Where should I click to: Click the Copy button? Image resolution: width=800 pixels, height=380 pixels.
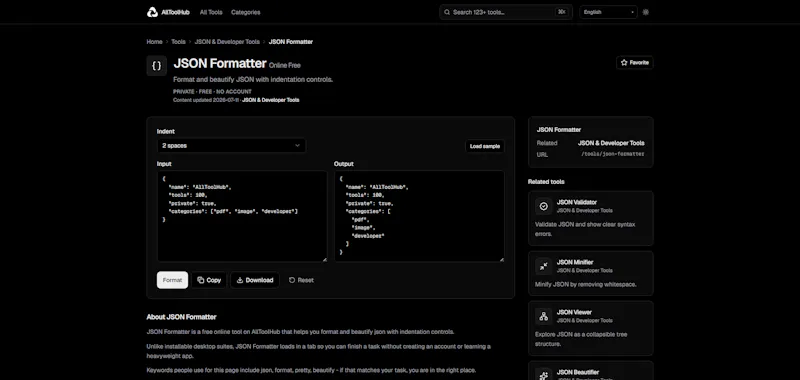[x=209, y=280]
